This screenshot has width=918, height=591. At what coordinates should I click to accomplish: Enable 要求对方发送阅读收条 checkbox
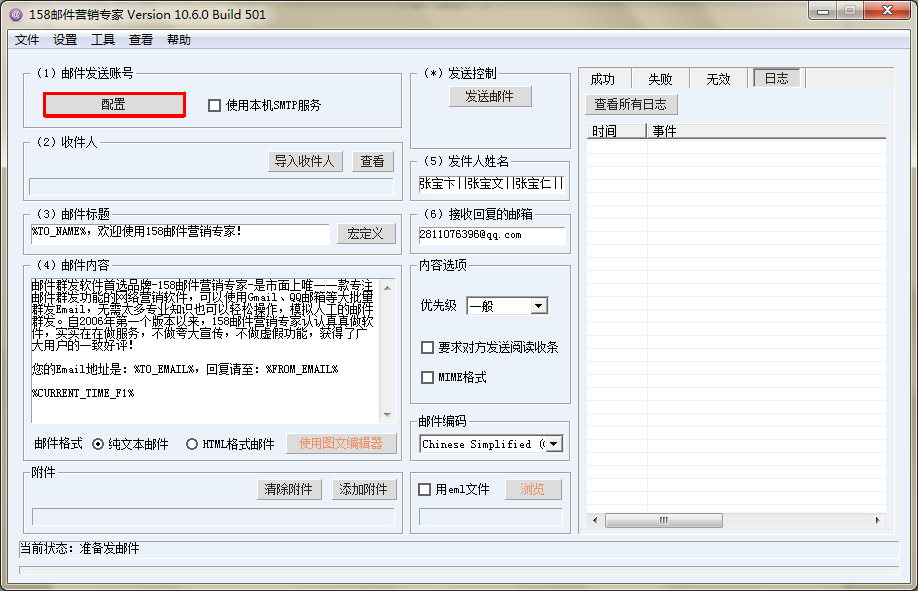pos(427,347)
